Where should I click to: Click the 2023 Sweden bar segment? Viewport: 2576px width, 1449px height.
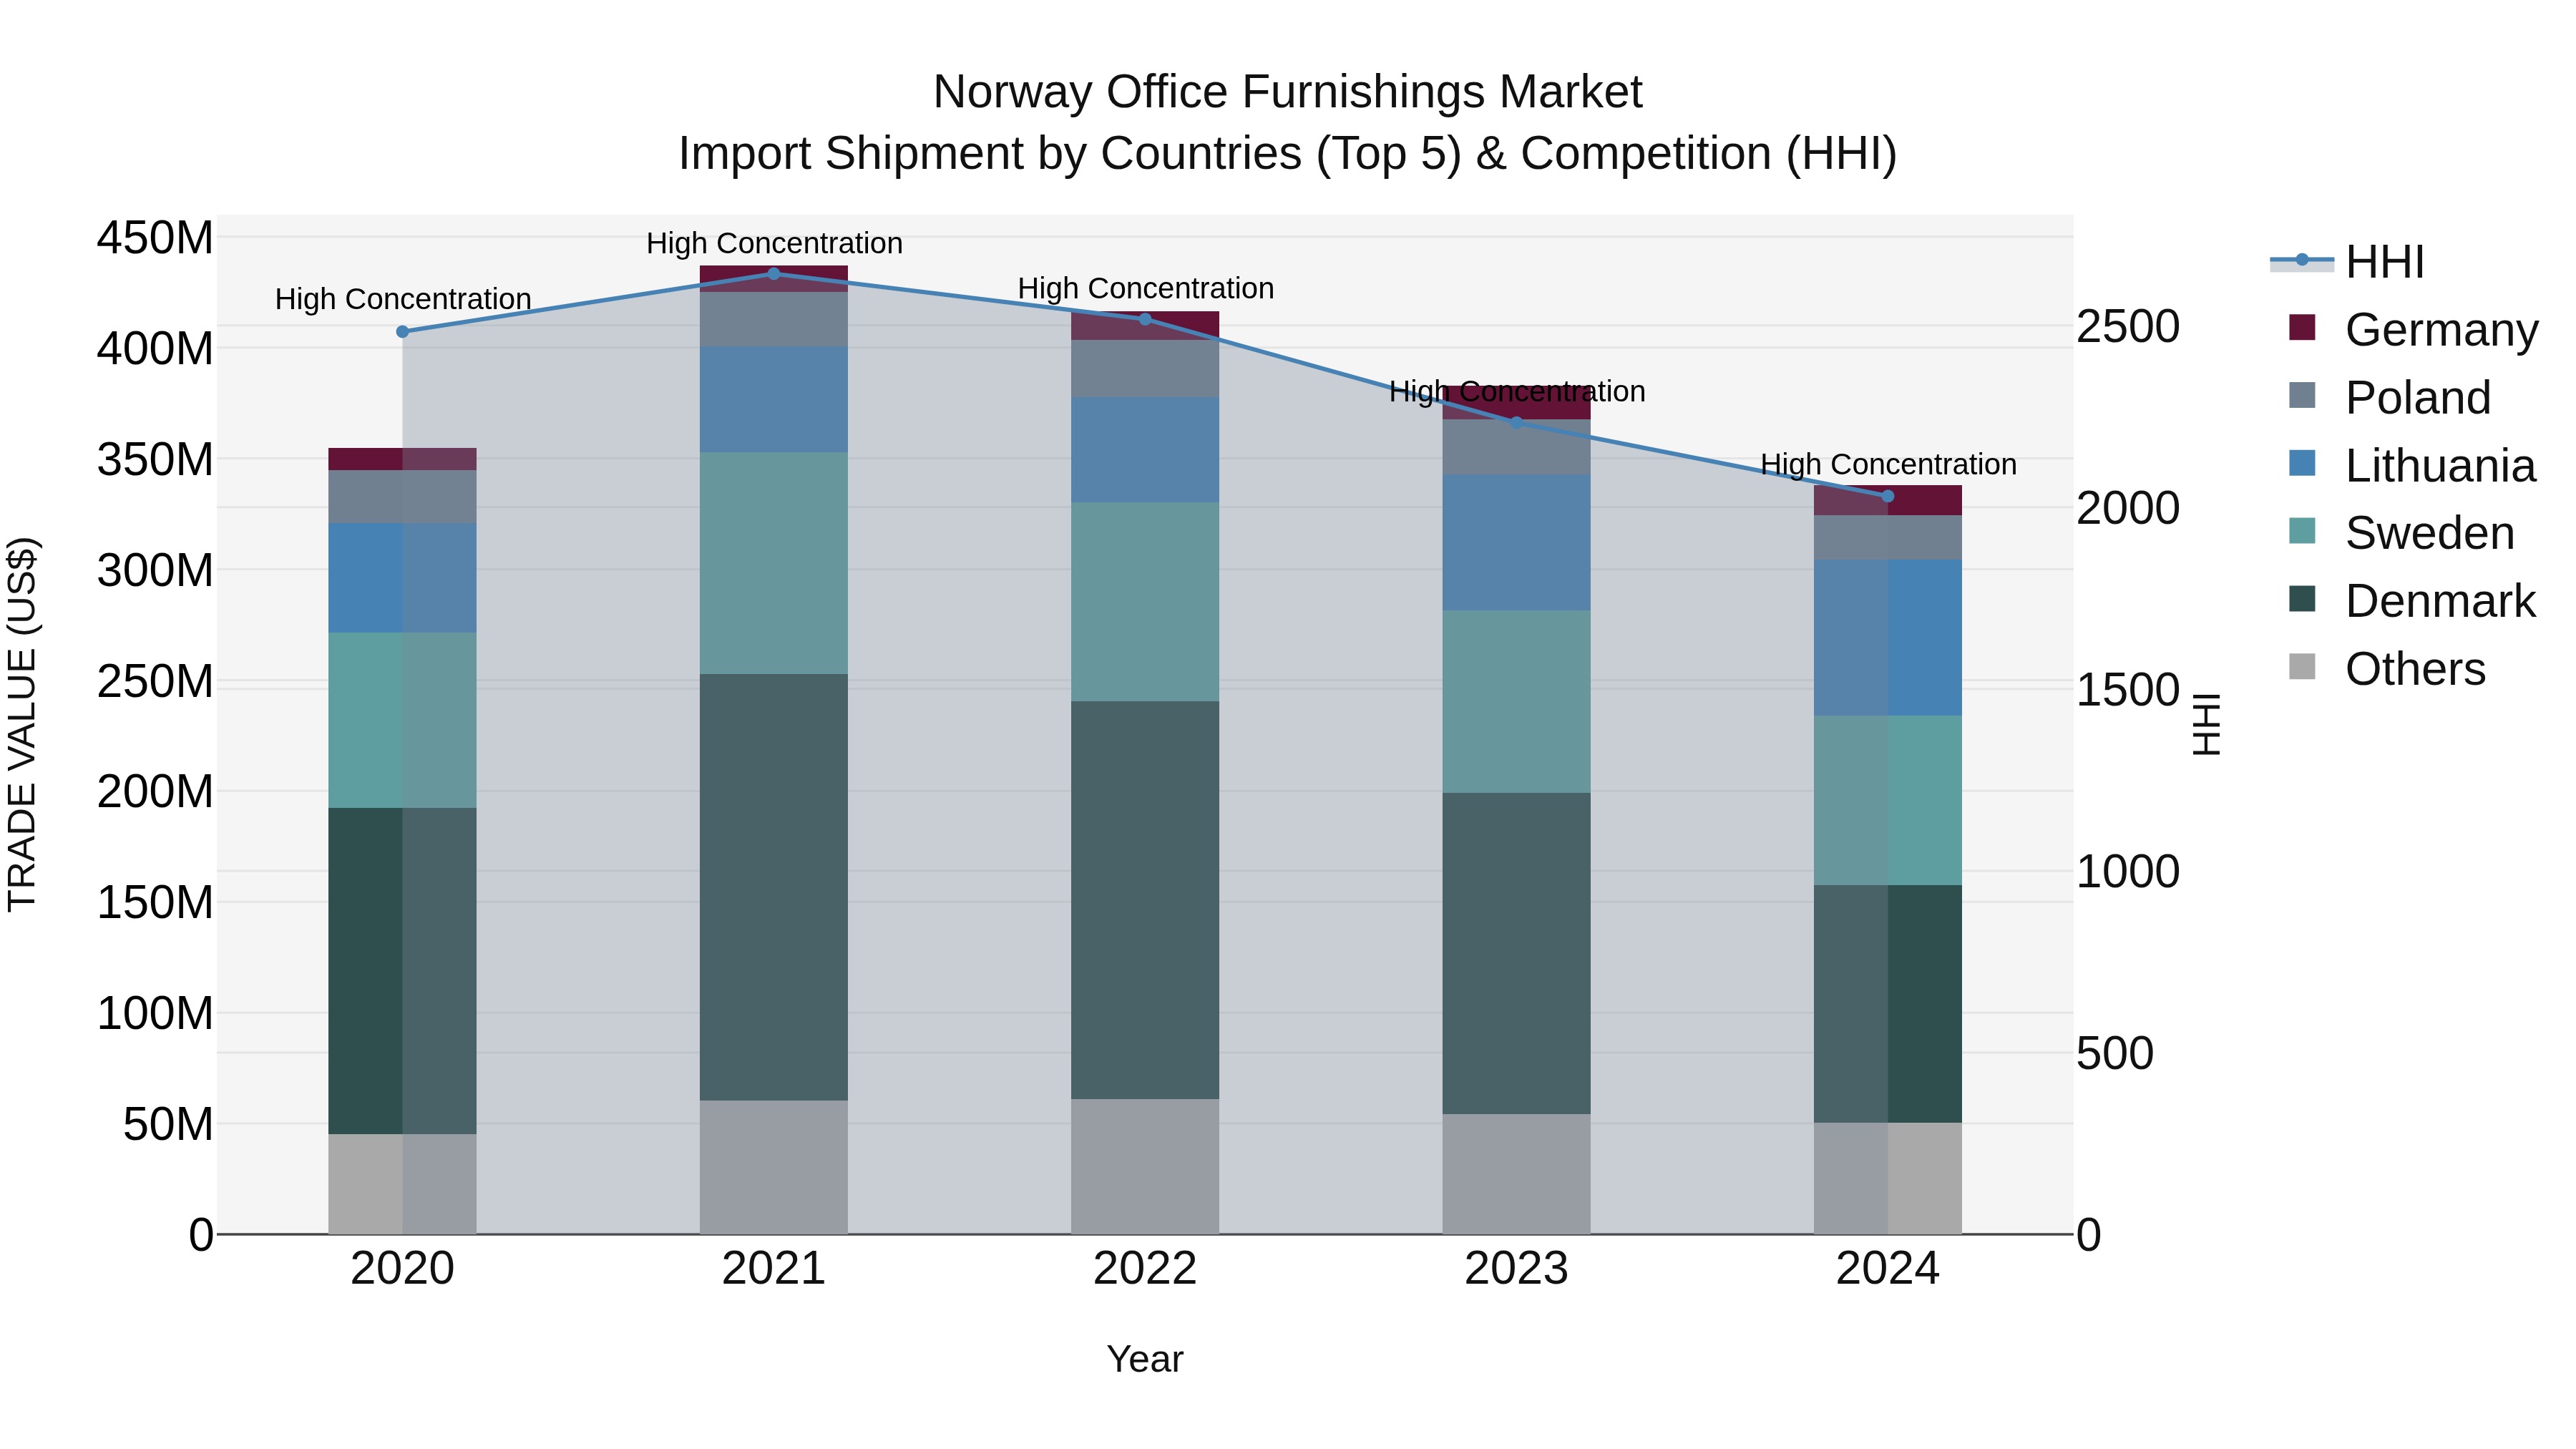pos(1517,702)
